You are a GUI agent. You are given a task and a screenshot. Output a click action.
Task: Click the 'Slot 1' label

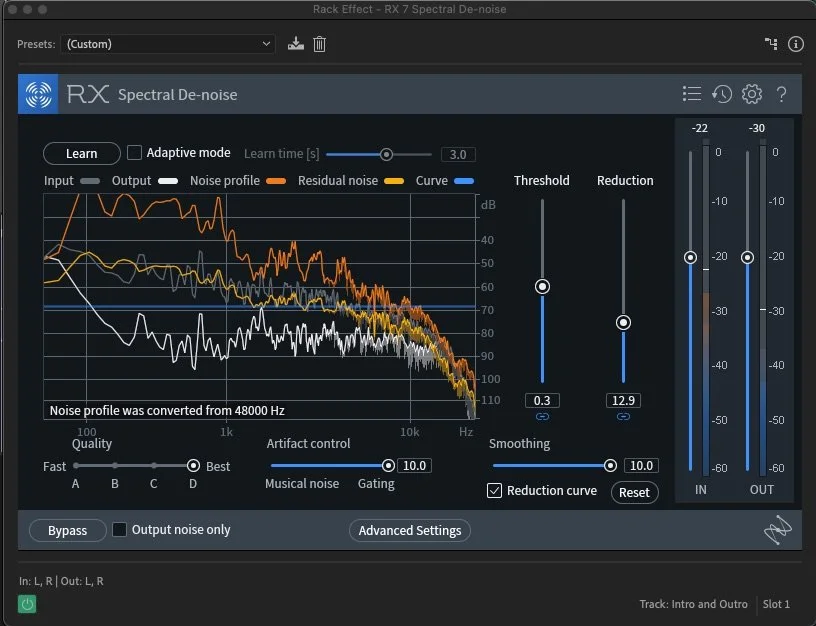(776, 604)
